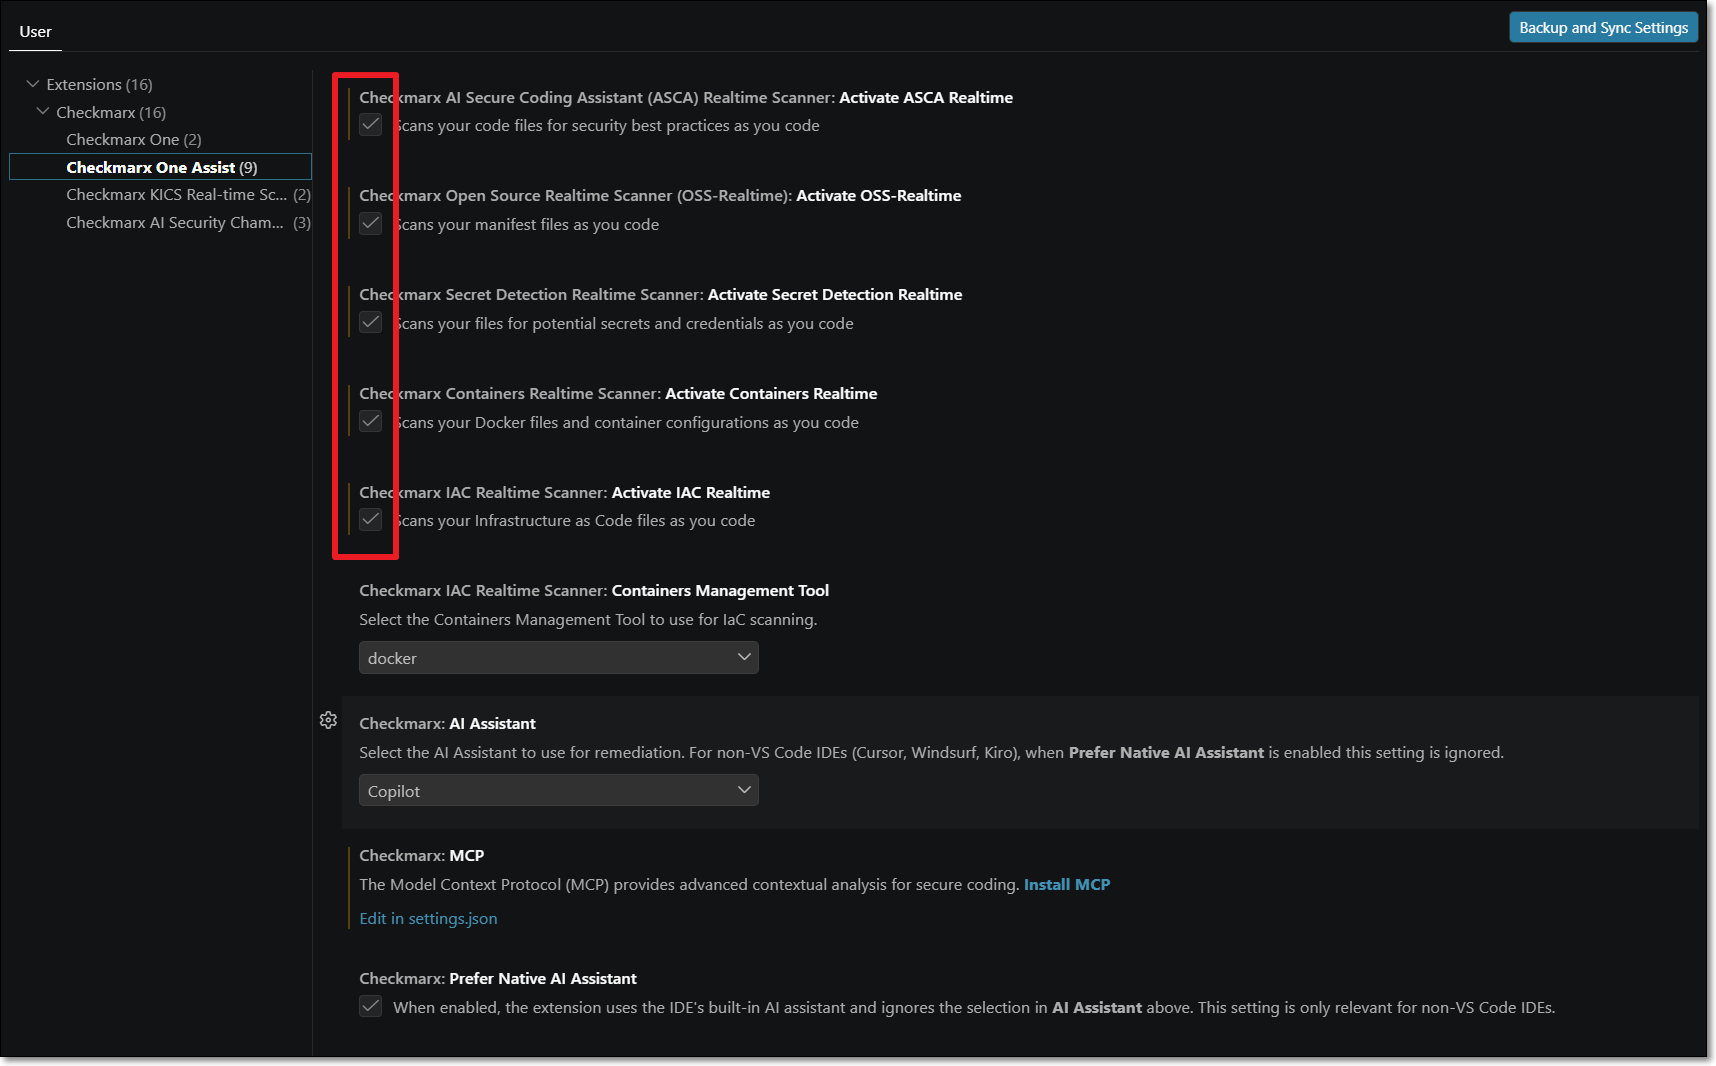Click 'The Model Context Protocol (MCP) provides' description
The width and height of the screenshot is (1716, 1066).
click(x=689, y=884)
